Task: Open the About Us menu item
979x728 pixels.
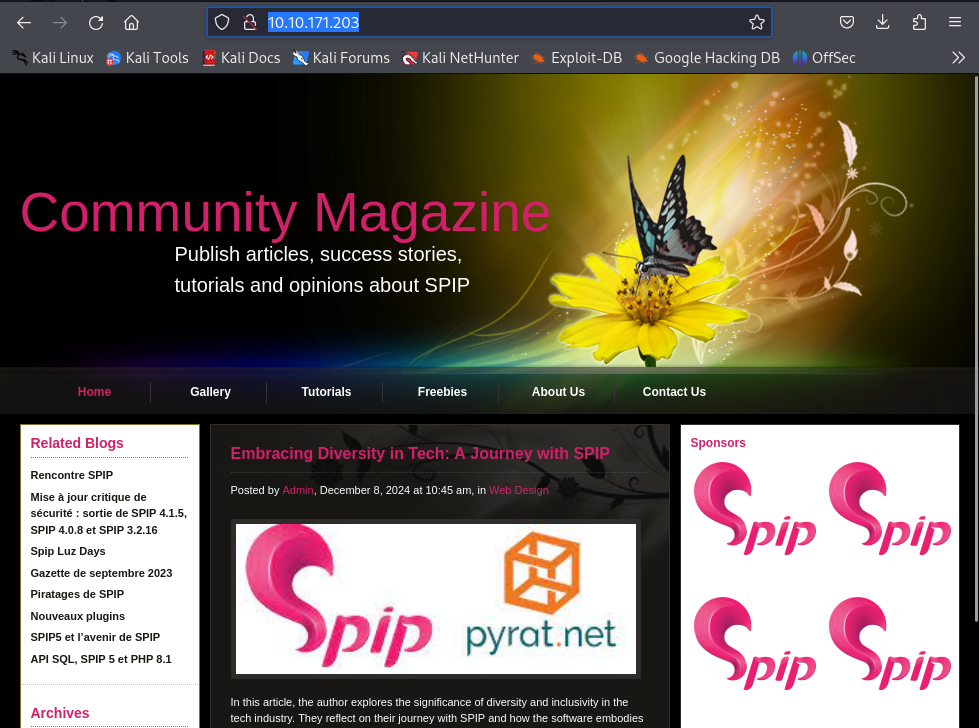Action: click(x=558, y=391)
